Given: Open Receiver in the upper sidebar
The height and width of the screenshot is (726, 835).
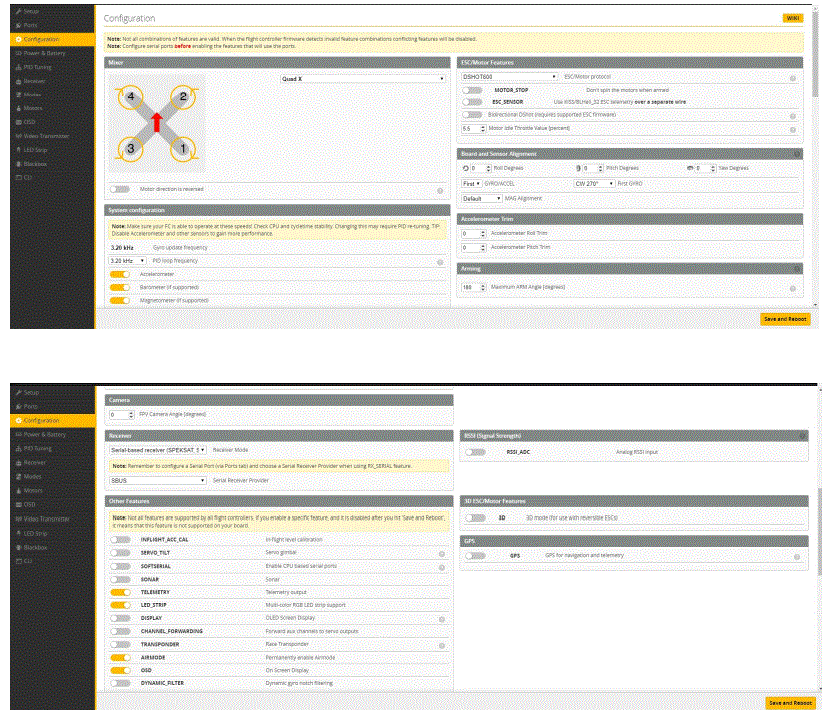Looking at the screenshot, I should (34, 81).
